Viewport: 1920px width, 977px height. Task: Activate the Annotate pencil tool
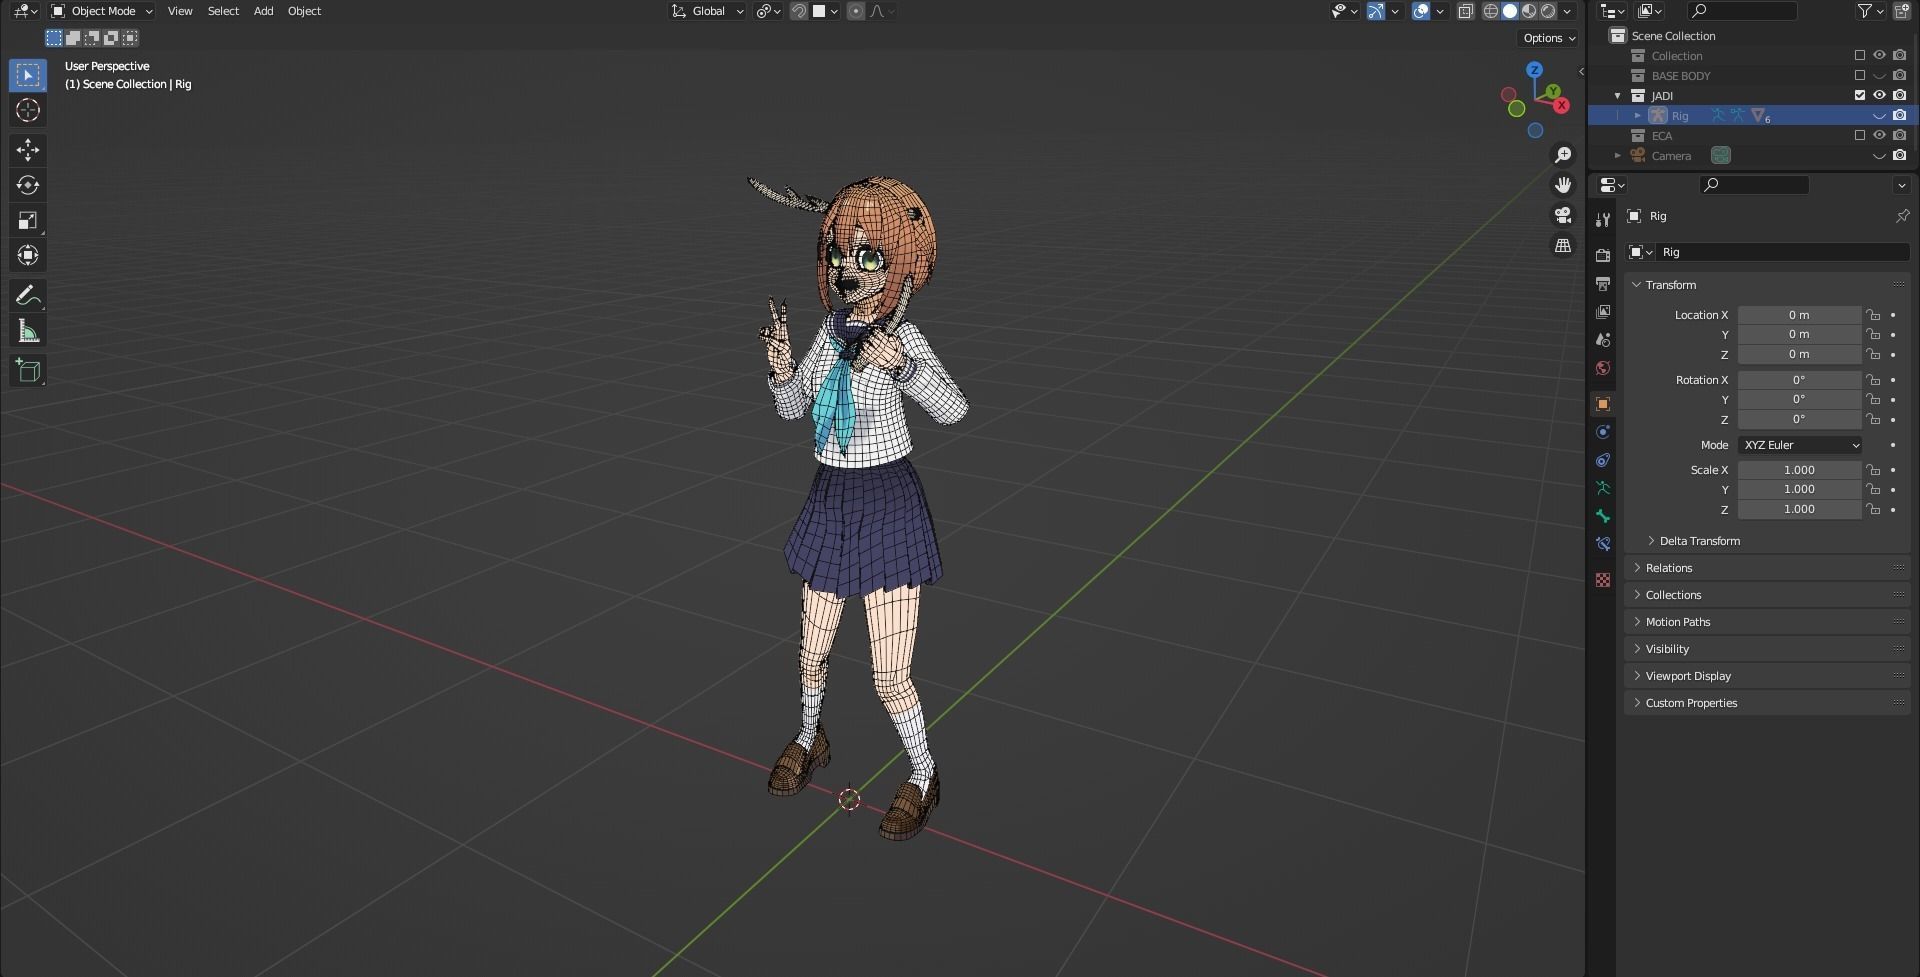(x=28, y=295)
